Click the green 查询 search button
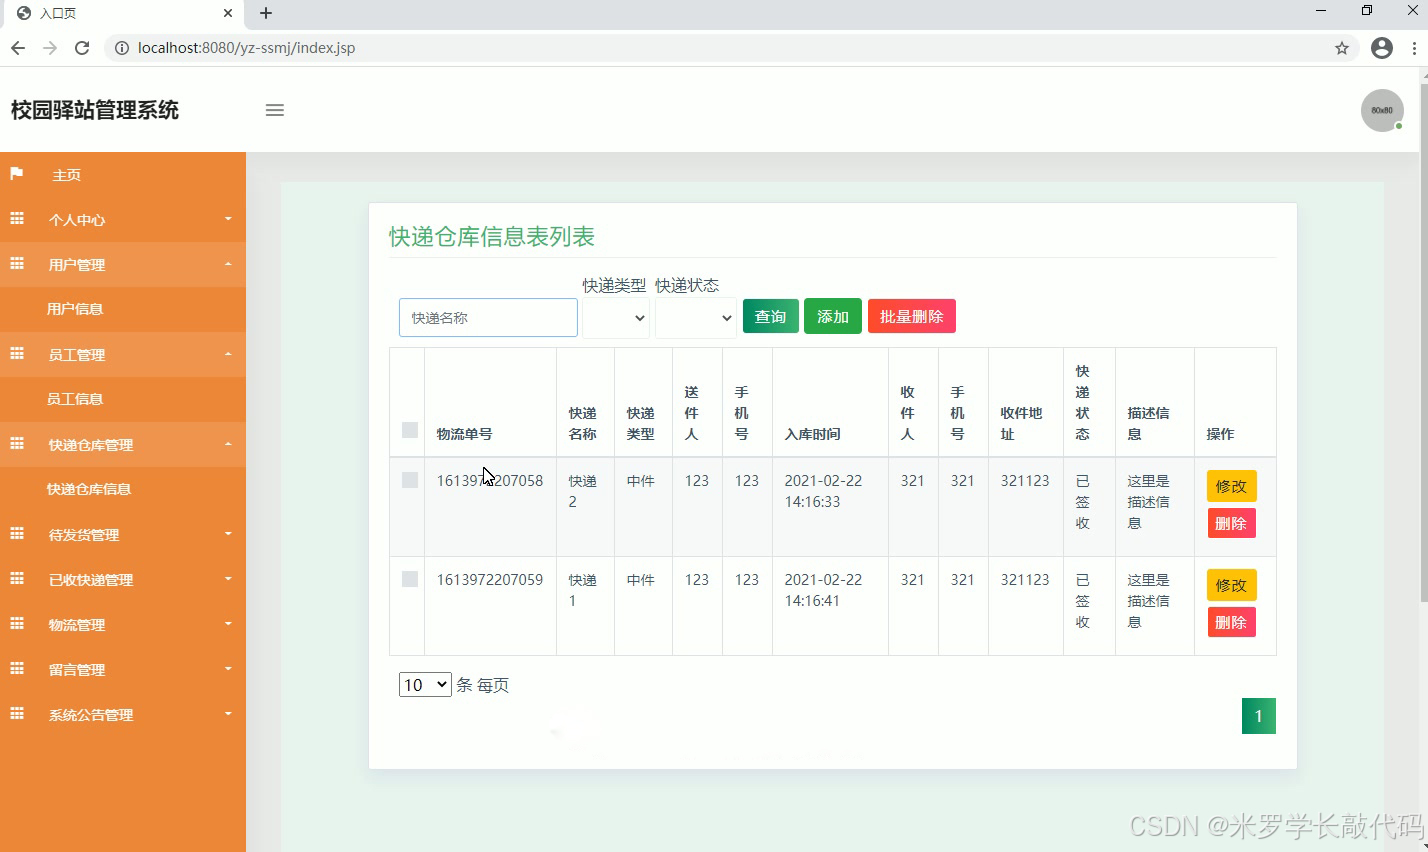 tap(770, 315)
